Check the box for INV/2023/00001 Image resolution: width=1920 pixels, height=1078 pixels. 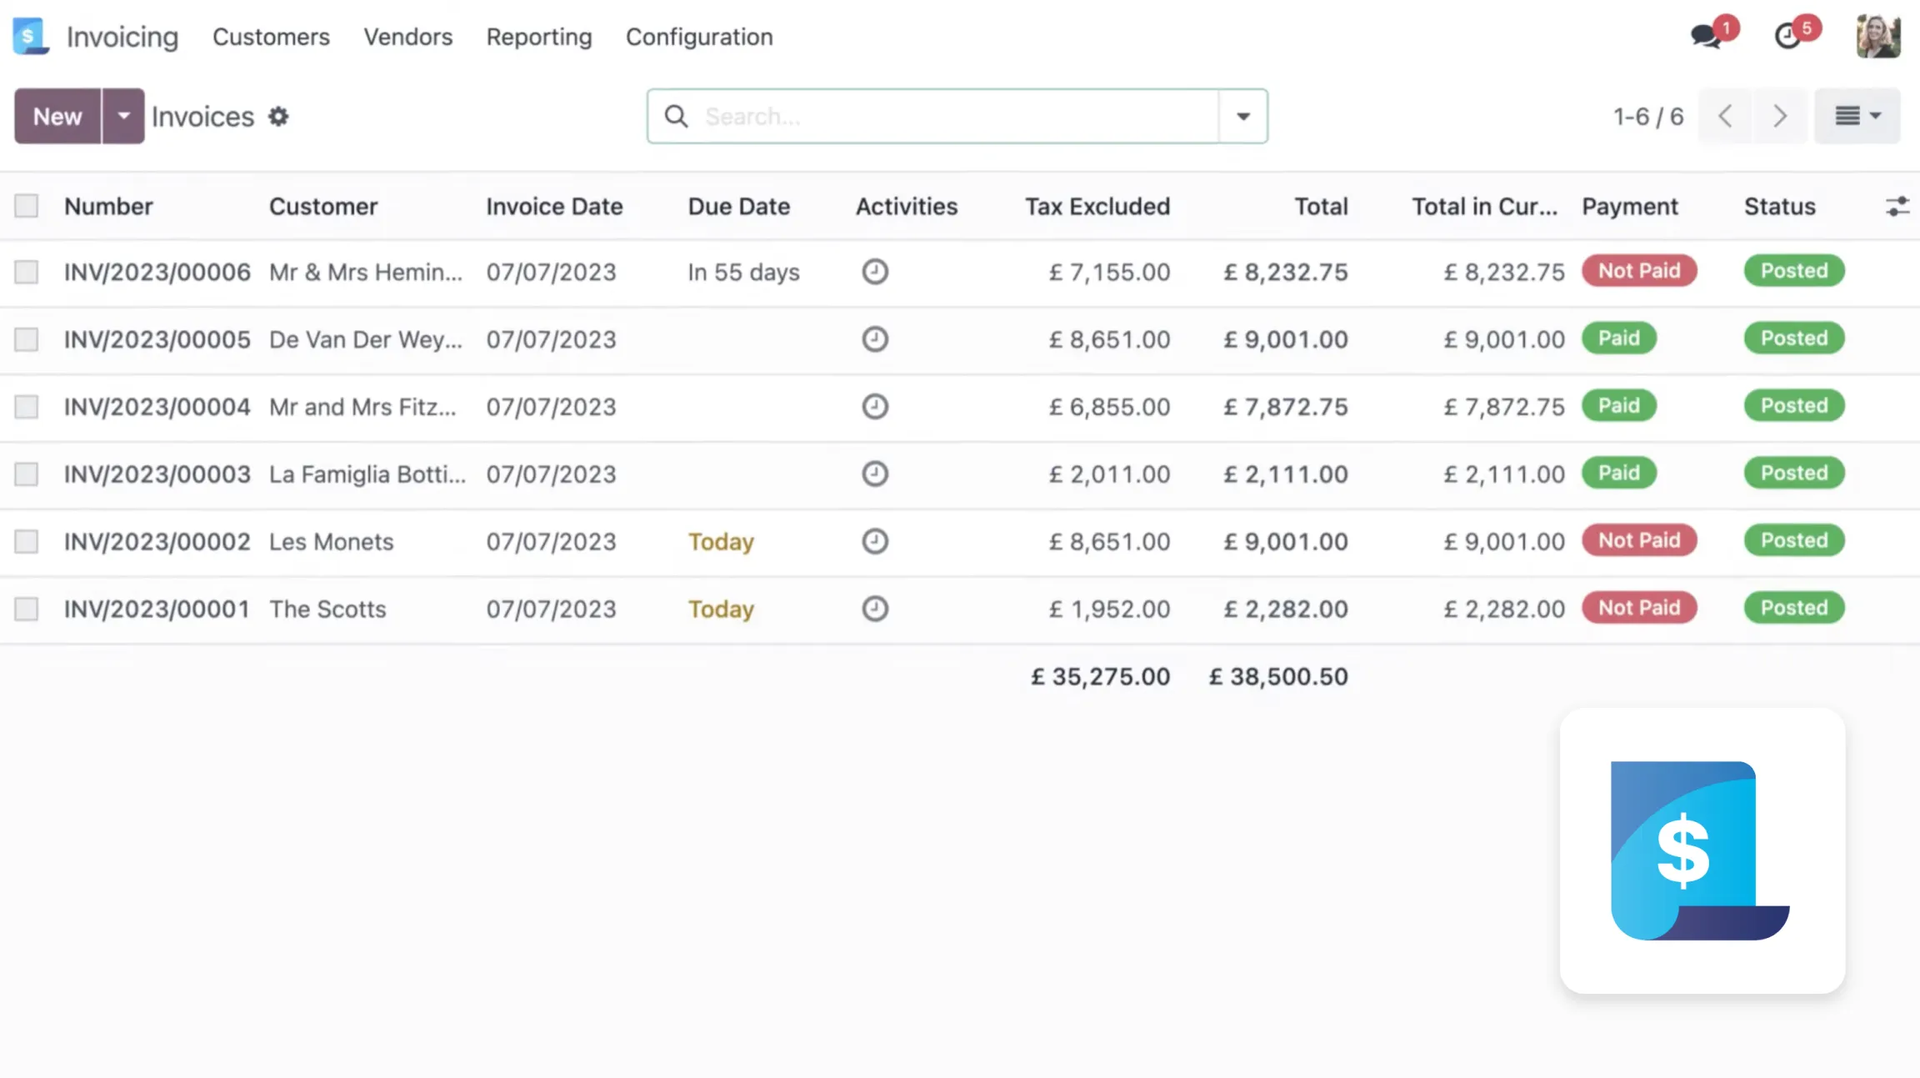(x=27, y=609)
